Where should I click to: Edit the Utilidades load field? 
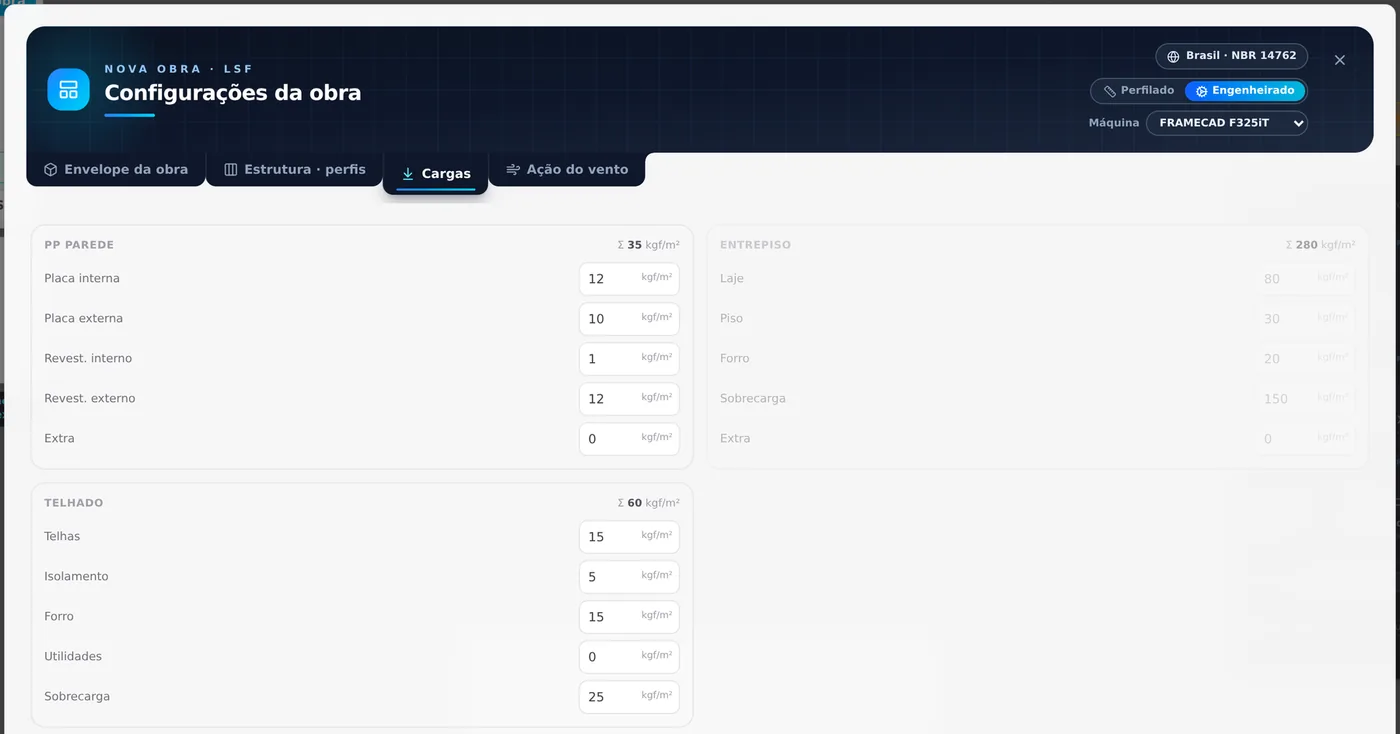(629, 657)
